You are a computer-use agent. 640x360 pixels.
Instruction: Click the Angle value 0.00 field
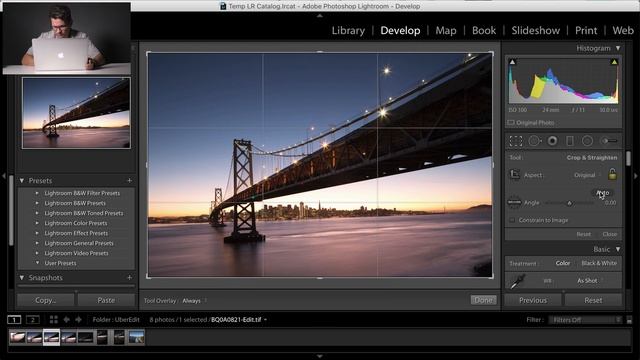(x=611, y=203)
